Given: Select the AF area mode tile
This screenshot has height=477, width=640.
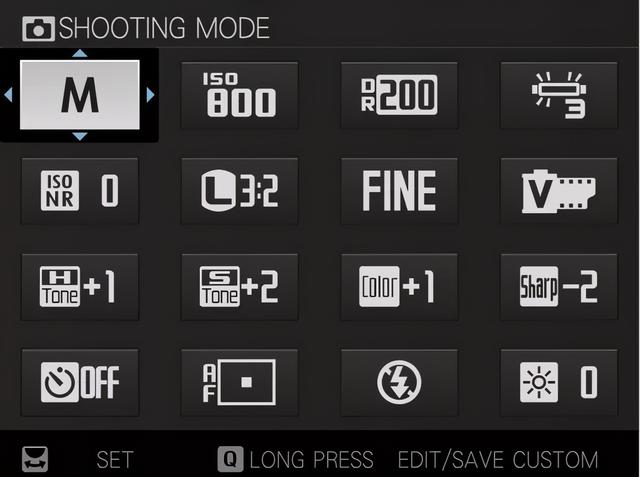Looking at the screenshot, I should [240, 382].
